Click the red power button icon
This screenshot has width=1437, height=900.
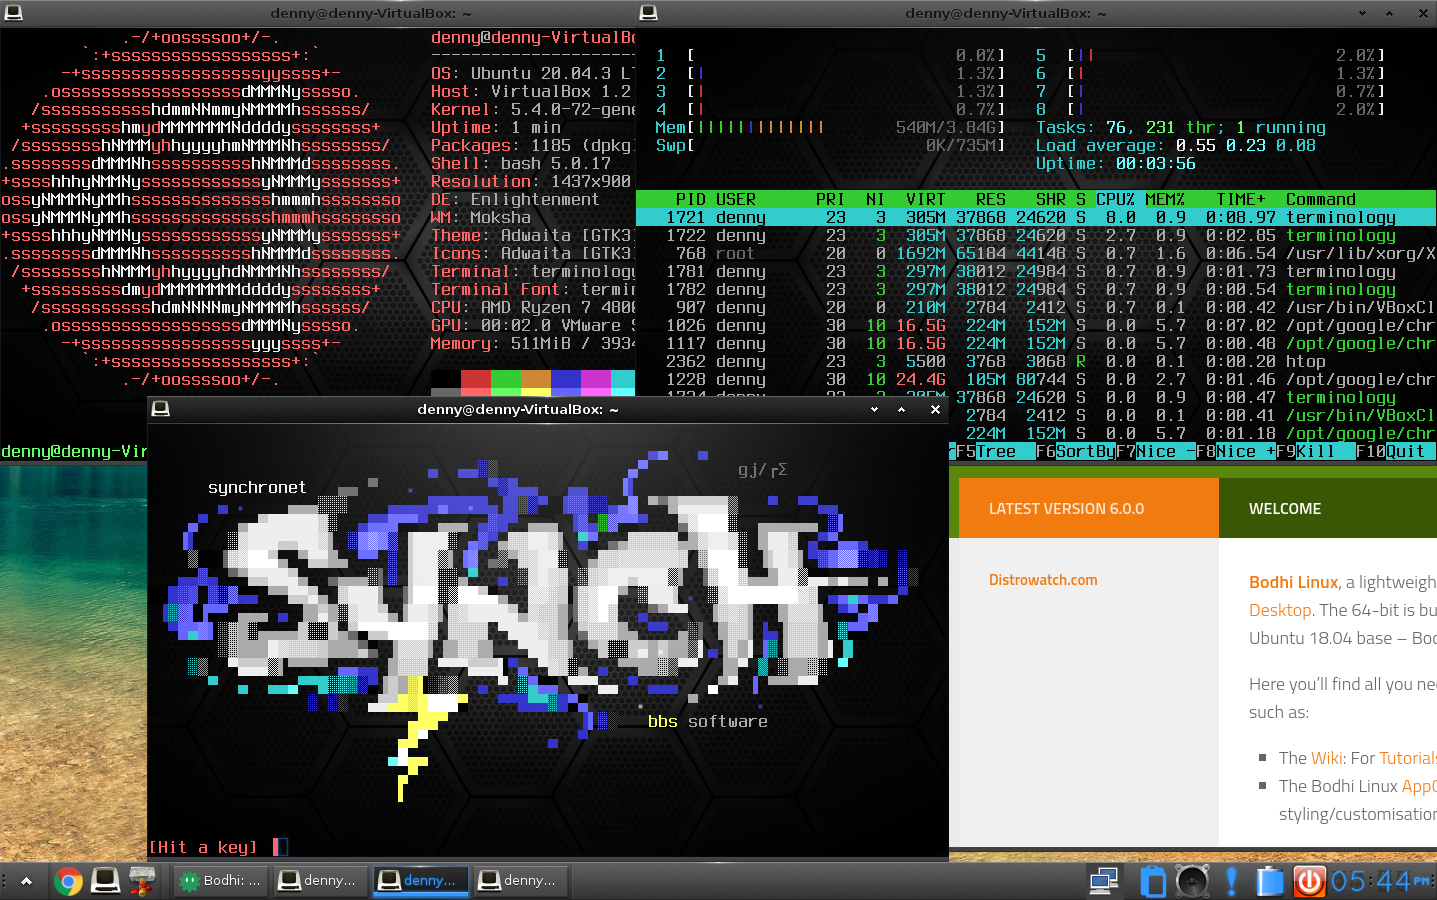[1309, 881]
